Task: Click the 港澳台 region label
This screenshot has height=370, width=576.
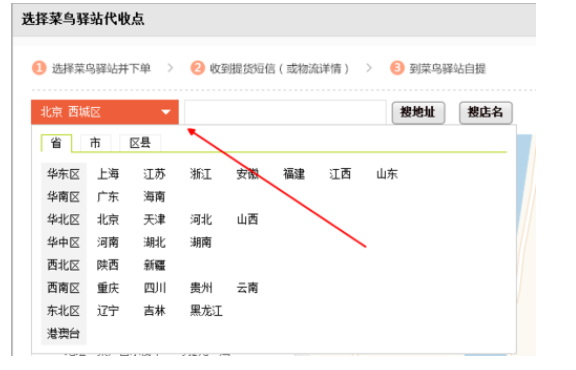Action: [x=63, y=334]
